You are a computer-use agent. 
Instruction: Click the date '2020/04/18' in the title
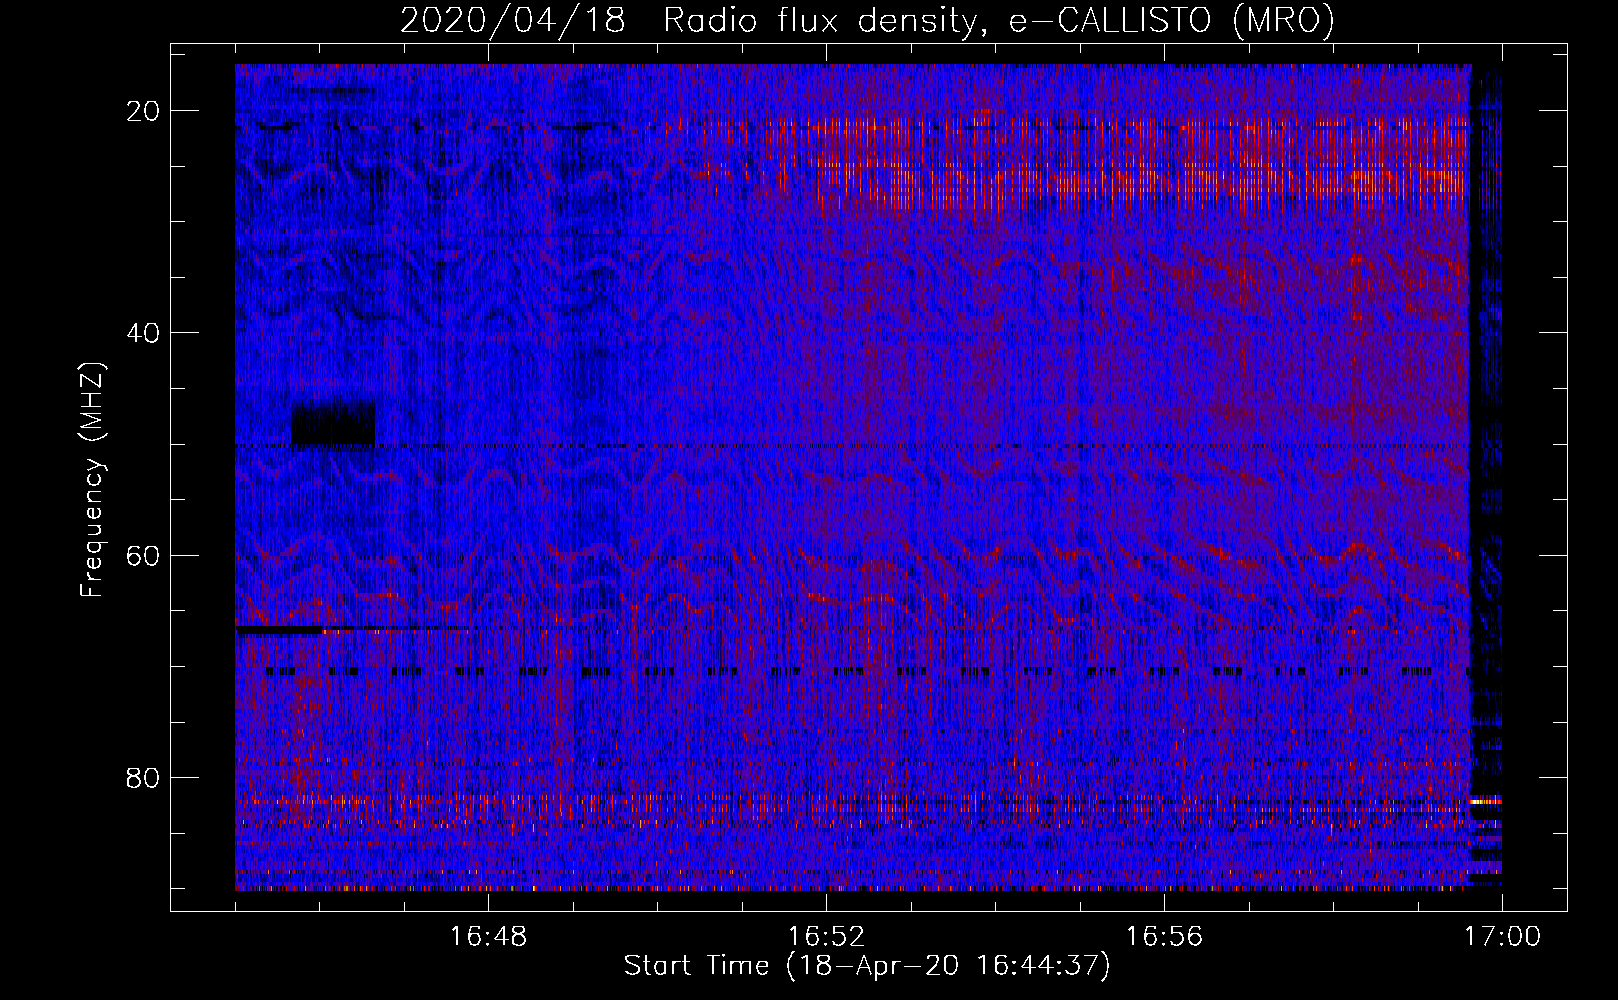click(513, 20)
